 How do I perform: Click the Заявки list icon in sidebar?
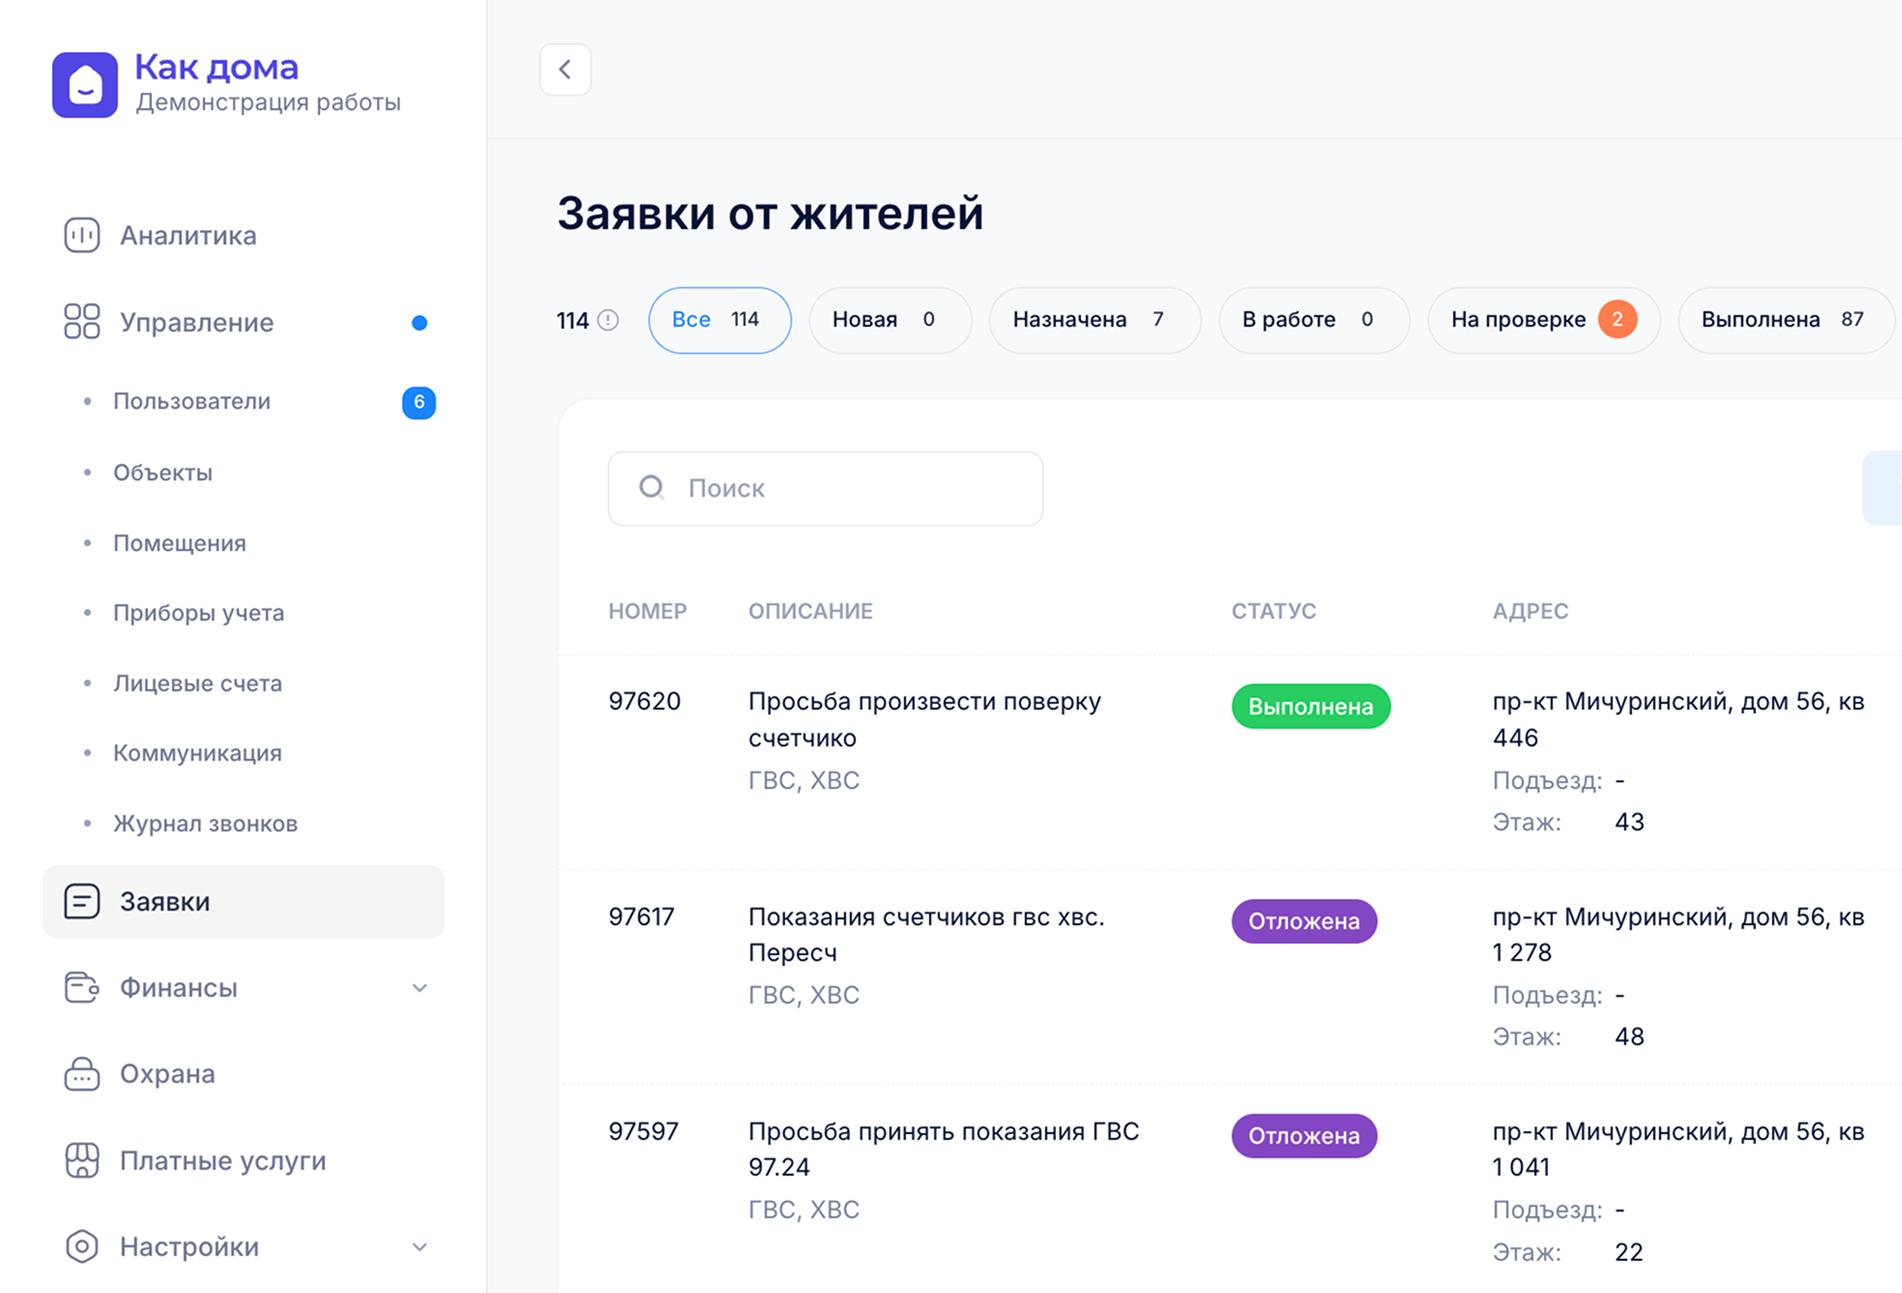tap(82, 901)
